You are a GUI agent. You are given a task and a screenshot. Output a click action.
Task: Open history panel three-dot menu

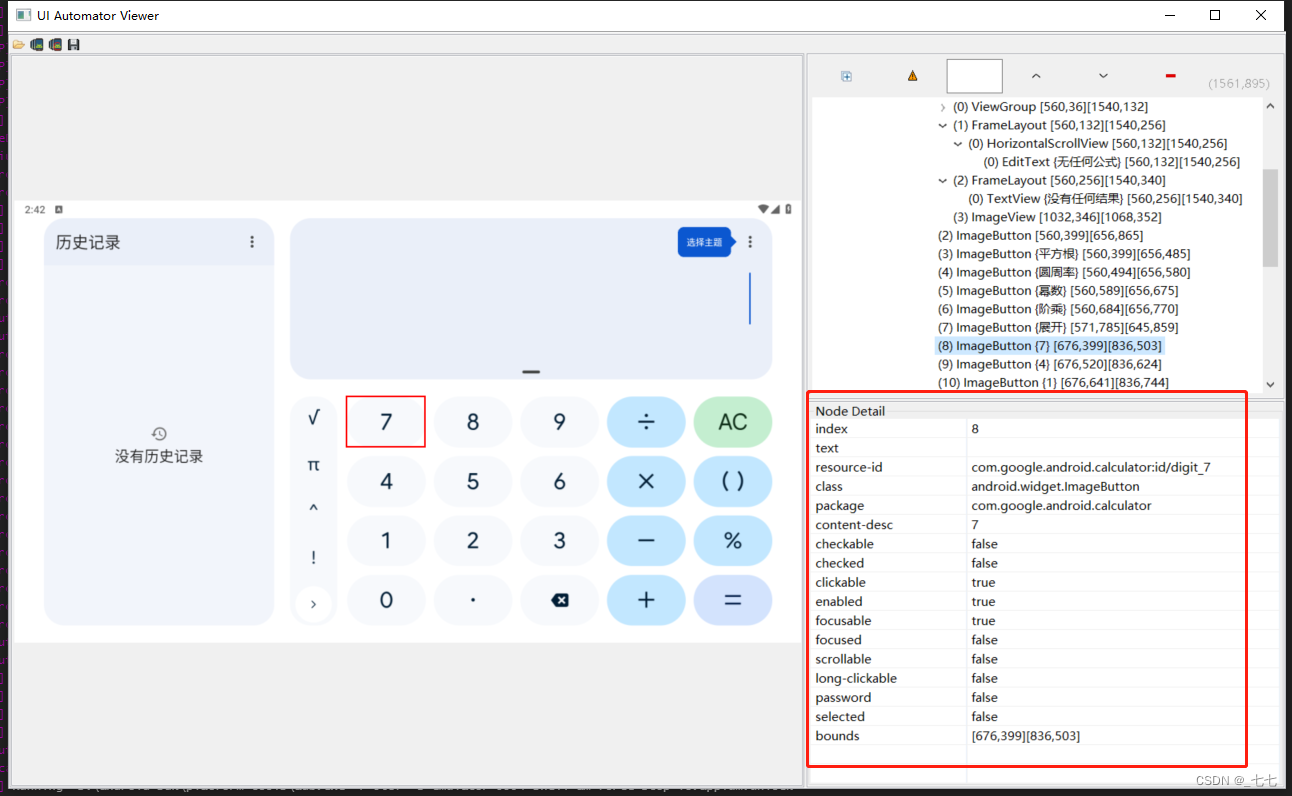(x=252, y=242)
